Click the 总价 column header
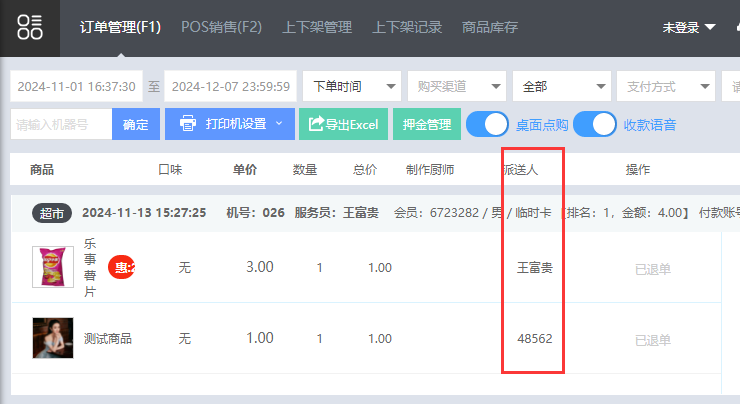 pyautogui.click(x=365, y=169)
